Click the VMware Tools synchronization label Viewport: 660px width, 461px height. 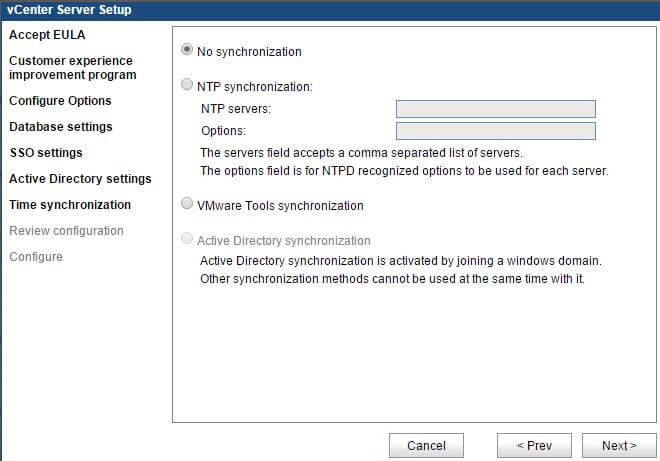click(x=280, y=206)
